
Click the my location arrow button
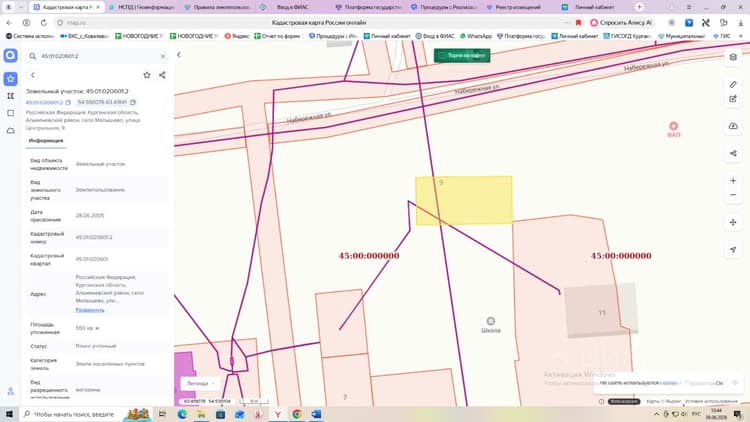[733, 249]
